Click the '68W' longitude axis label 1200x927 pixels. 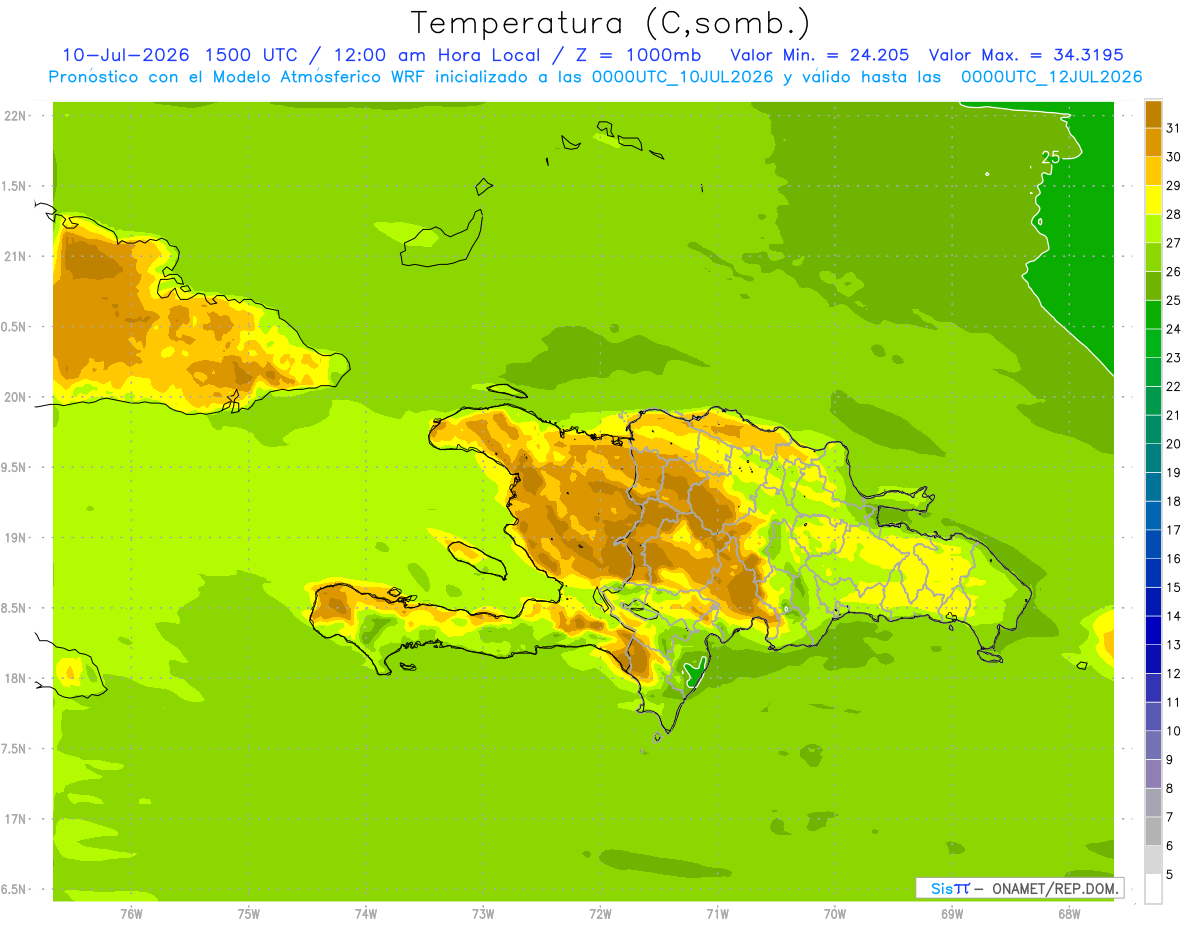[x=1069, y=914]
